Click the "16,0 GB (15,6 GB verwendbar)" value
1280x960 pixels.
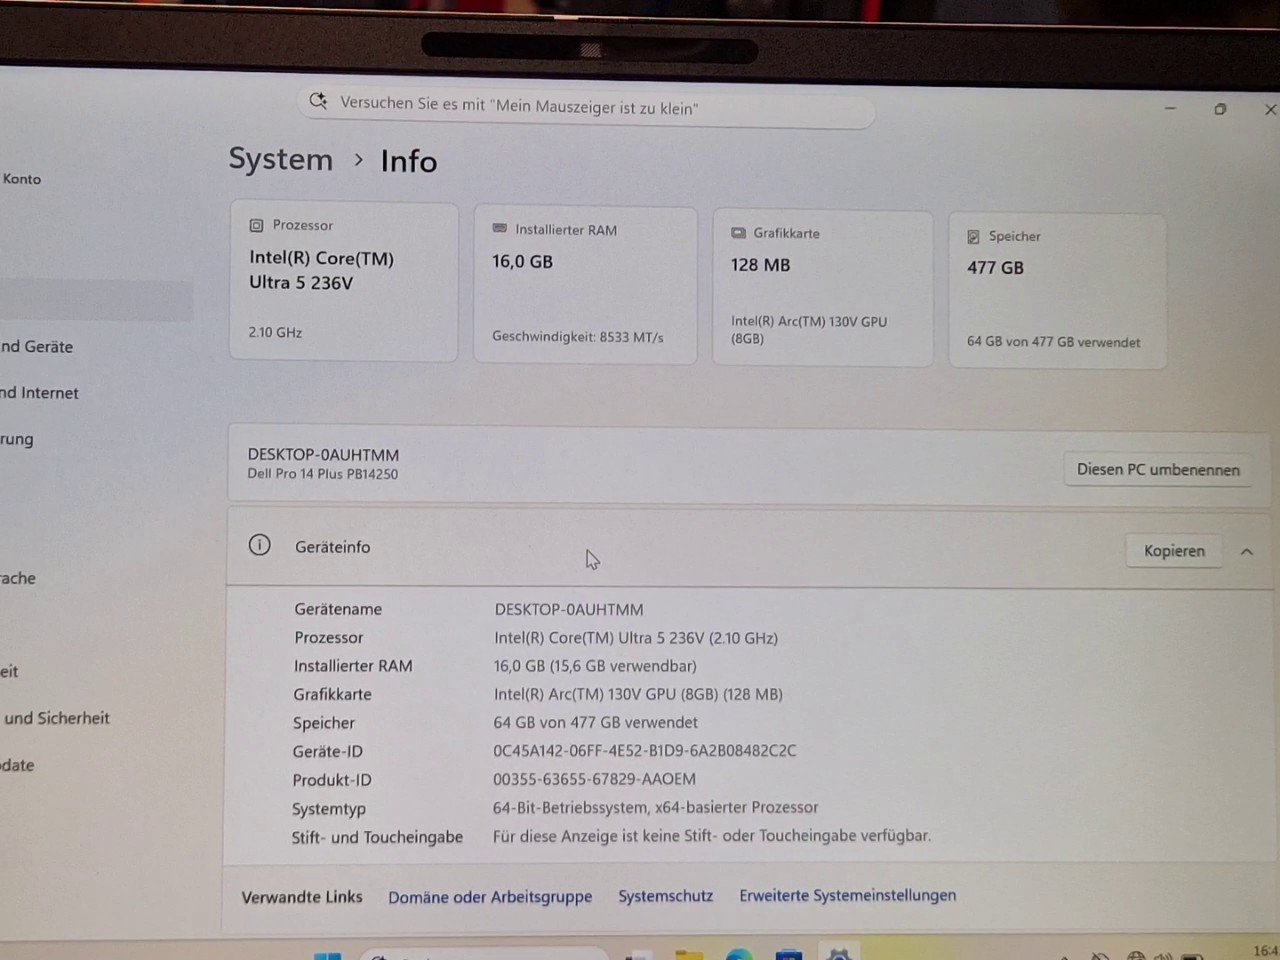pyautogui.click(x=595, y=666)
